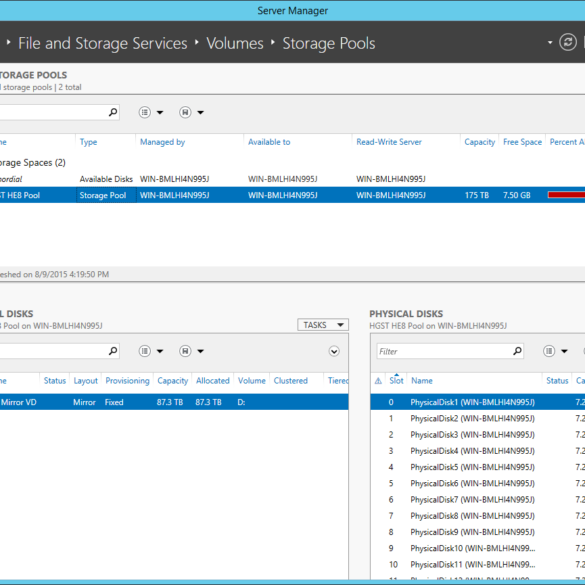The height and width of the screenshot is (585, 585).
Task: Select PhysicalDisk4 row in Physical Disks
Action: (x=478, y=451)
